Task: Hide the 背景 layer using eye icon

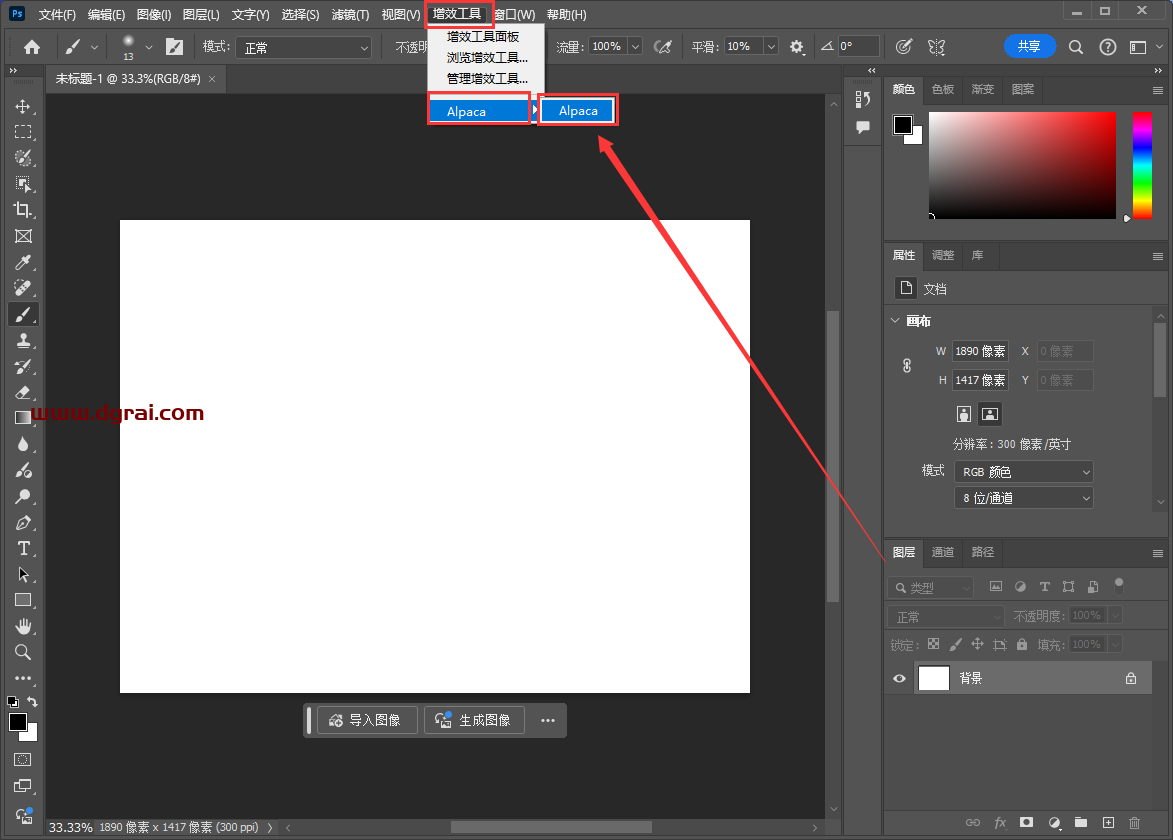Action: (x=899, y=678)
